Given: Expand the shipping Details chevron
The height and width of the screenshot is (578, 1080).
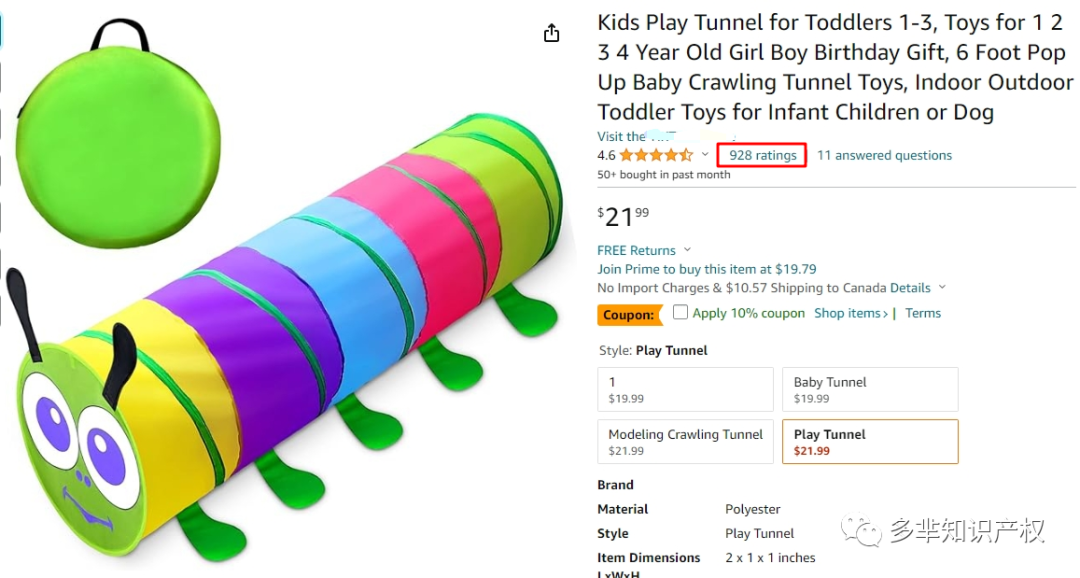Looking at the screenshot, I should point(942,288).
